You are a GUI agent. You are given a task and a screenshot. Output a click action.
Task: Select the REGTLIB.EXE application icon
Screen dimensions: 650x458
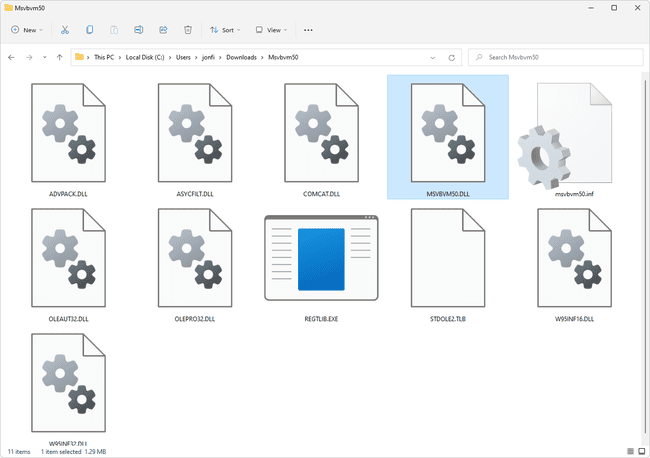click(x=321, y=258)
